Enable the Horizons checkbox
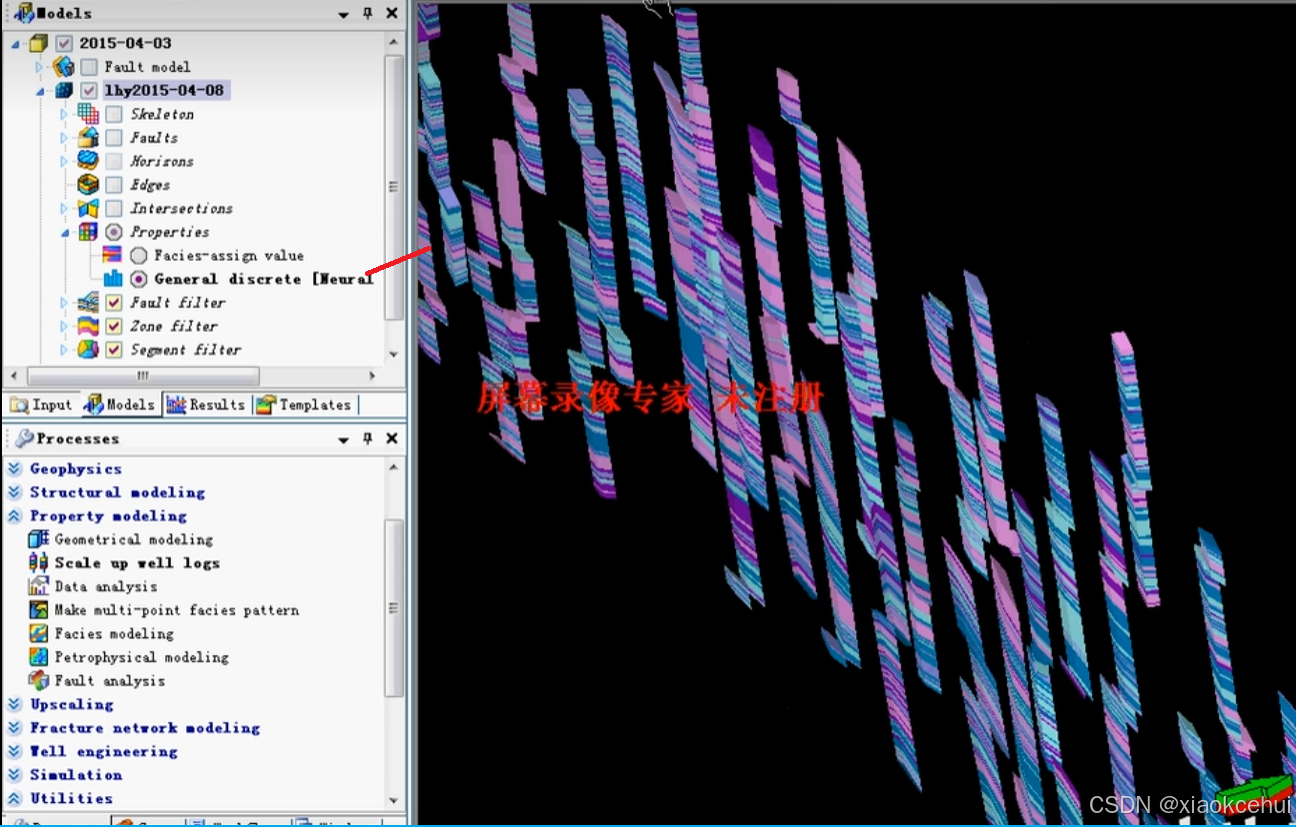Screen dimensions: 1296x827 point(114,161)
